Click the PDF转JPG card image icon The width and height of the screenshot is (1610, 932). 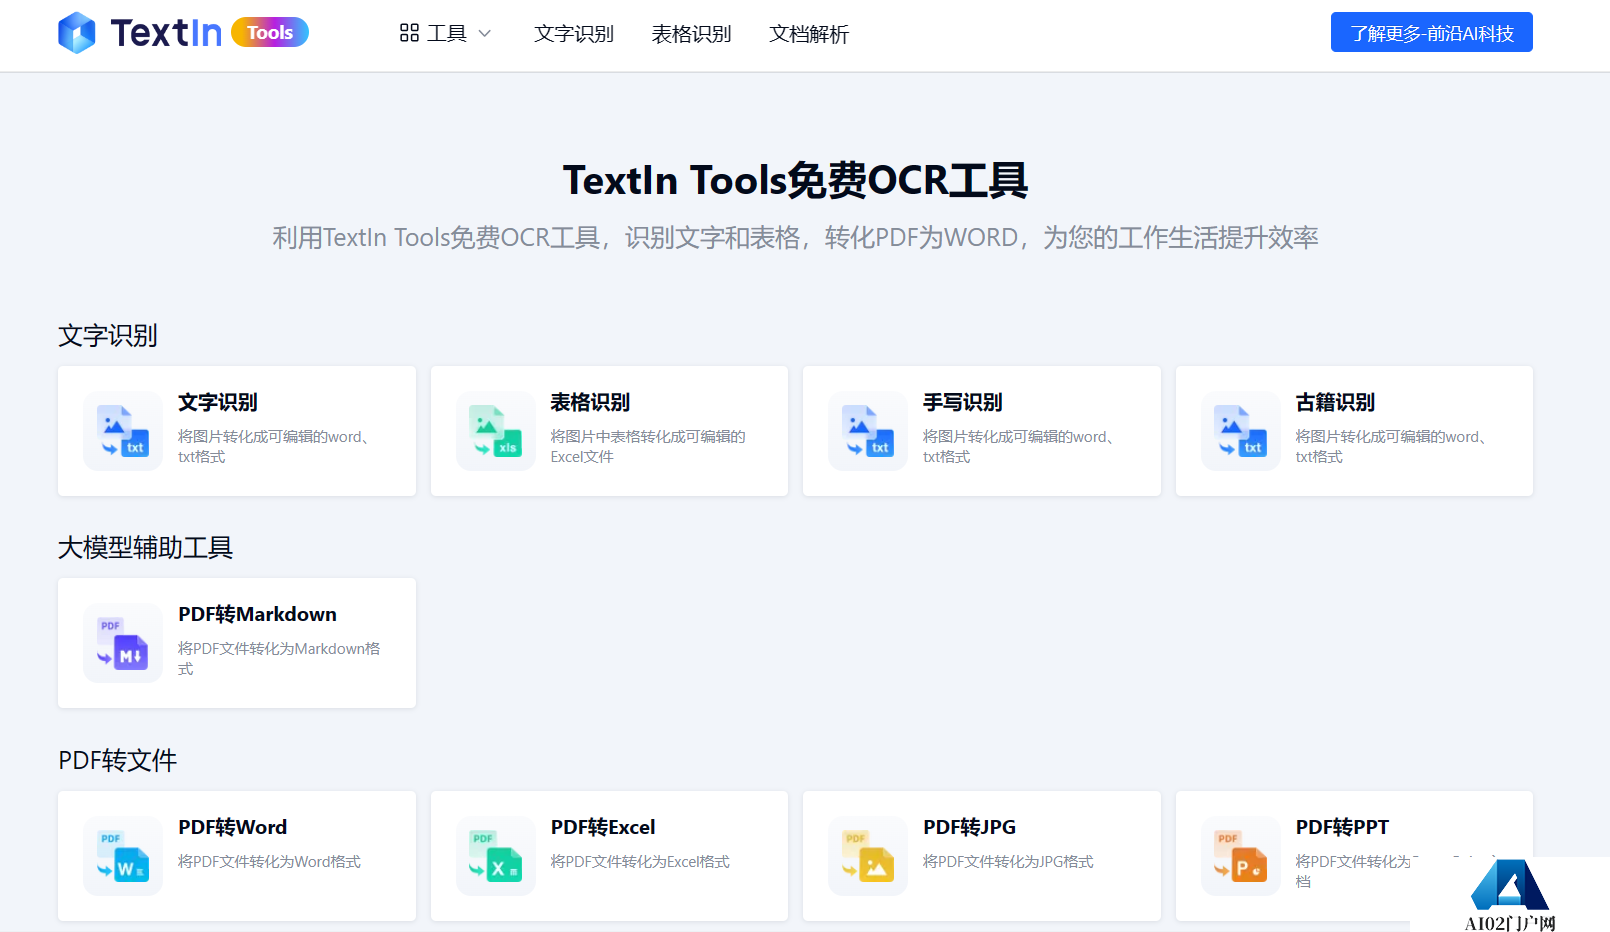point(868,856)
